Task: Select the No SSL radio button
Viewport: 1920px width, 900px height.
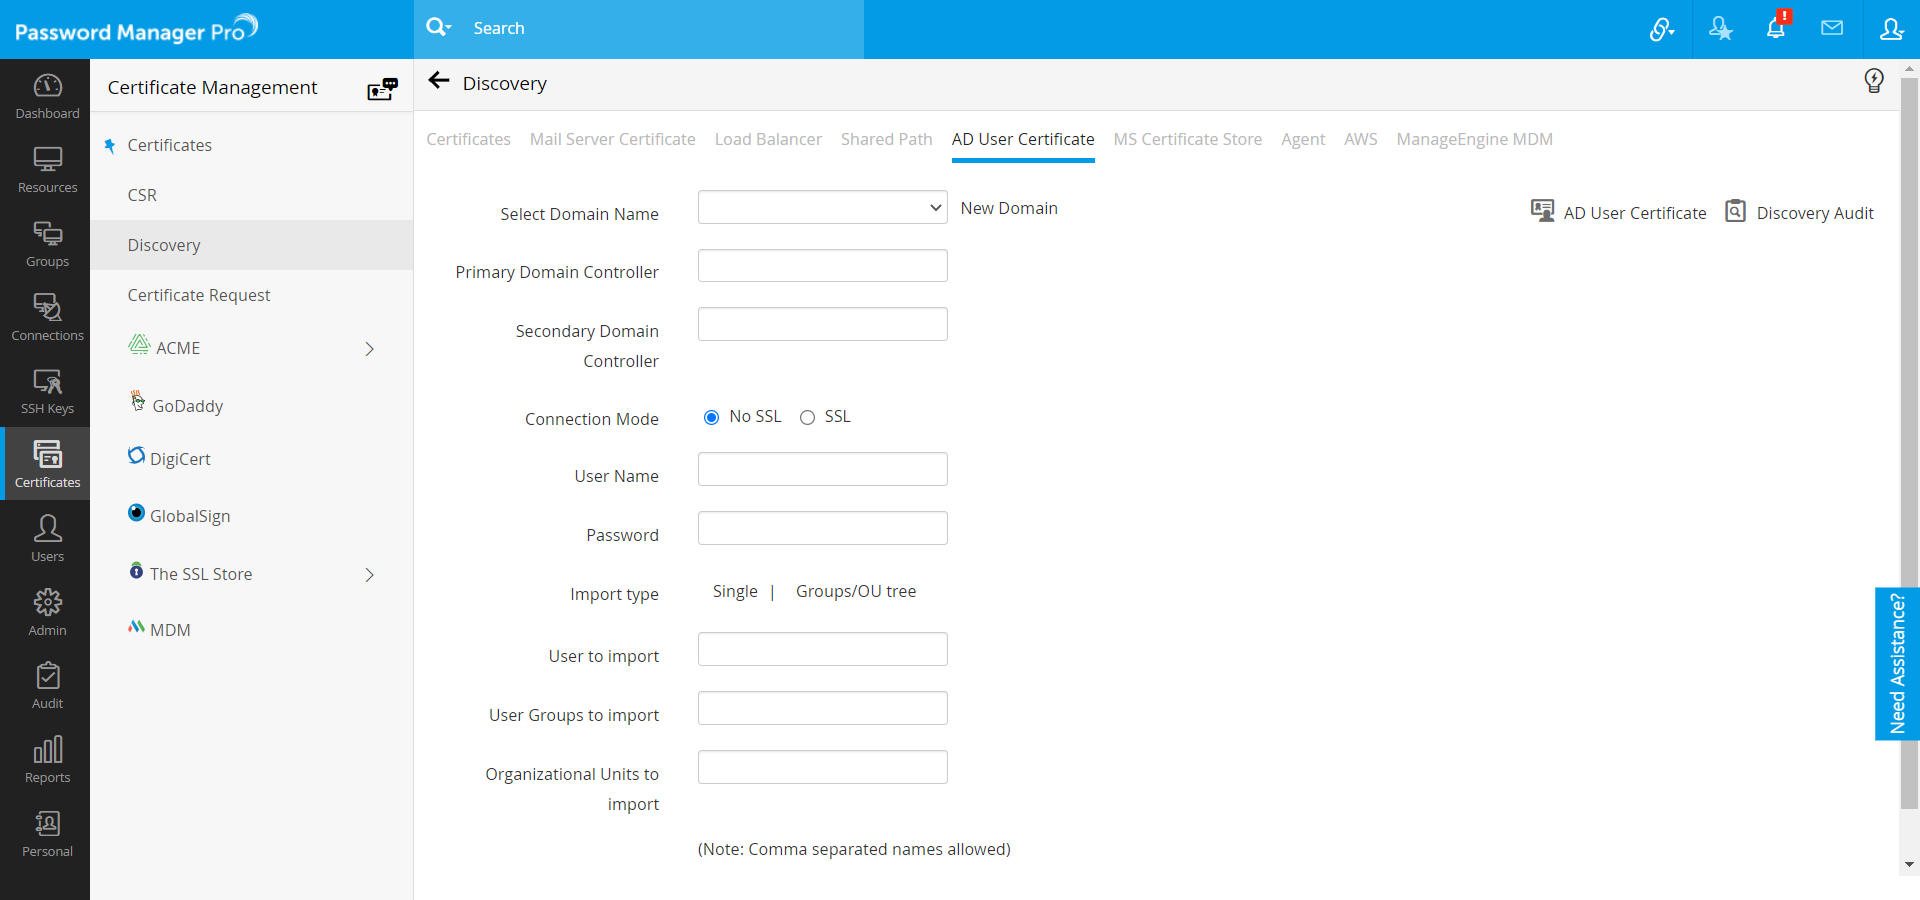Action: coord(711,417)
